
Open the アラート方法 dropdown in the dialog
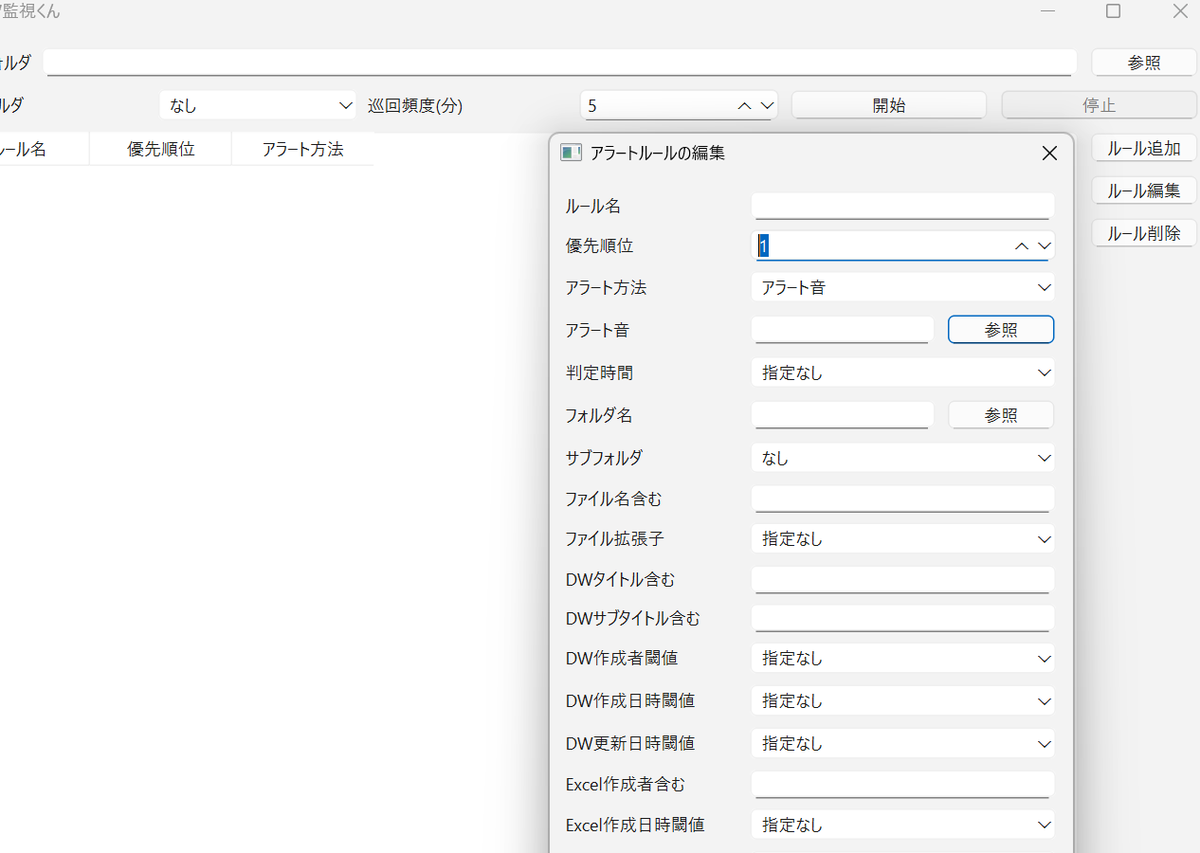point(903,288)
